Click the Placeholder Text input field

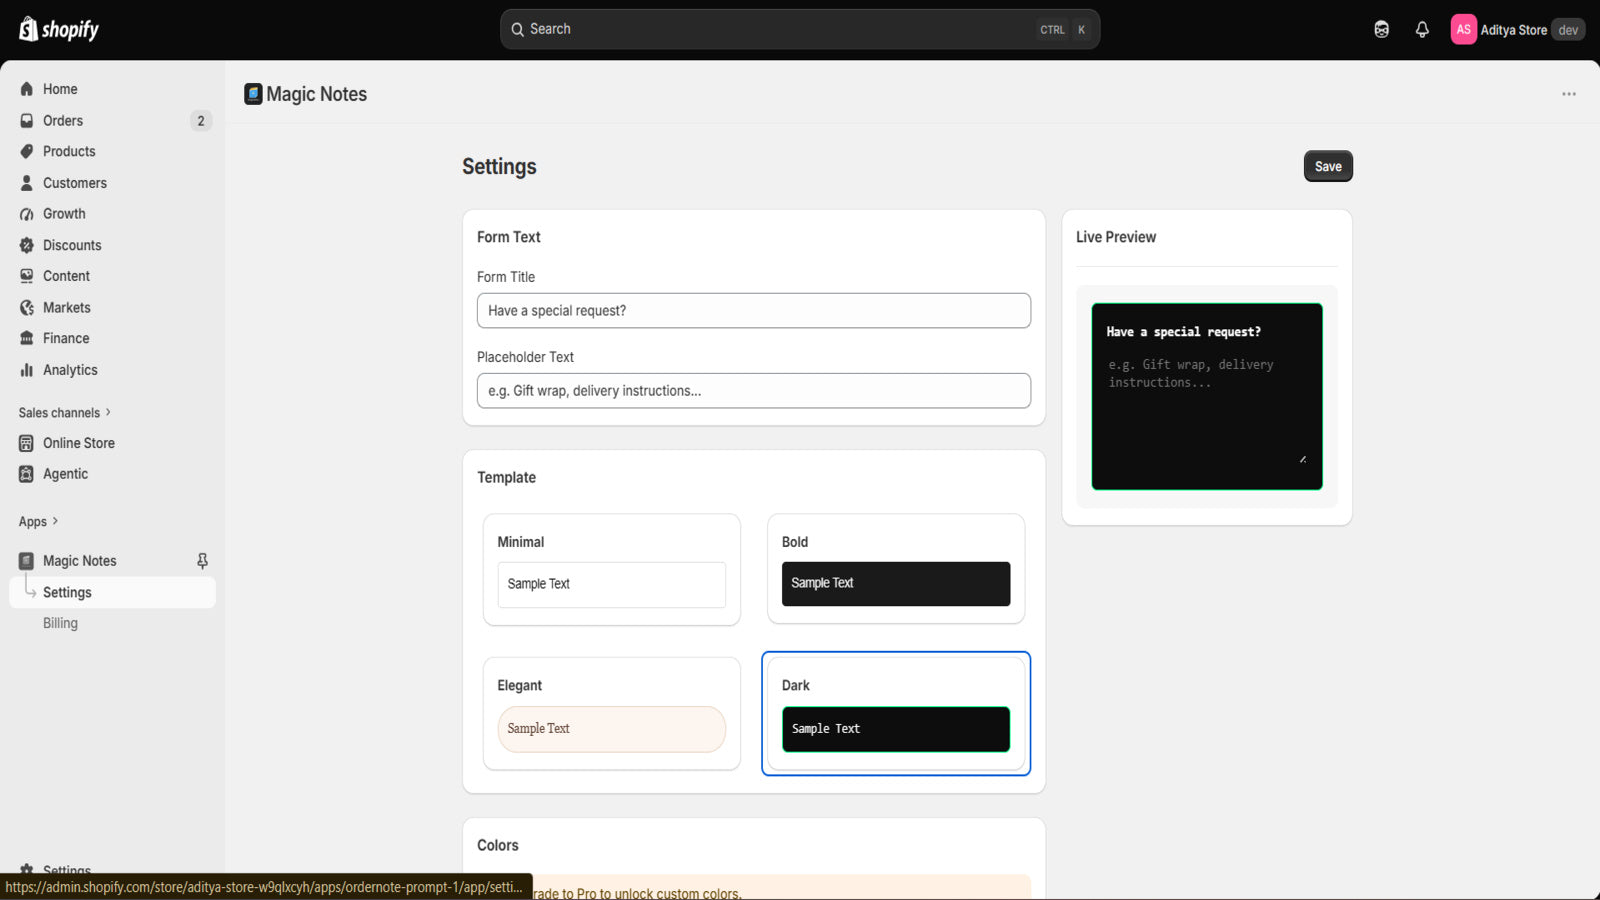(x=754, y=390)
